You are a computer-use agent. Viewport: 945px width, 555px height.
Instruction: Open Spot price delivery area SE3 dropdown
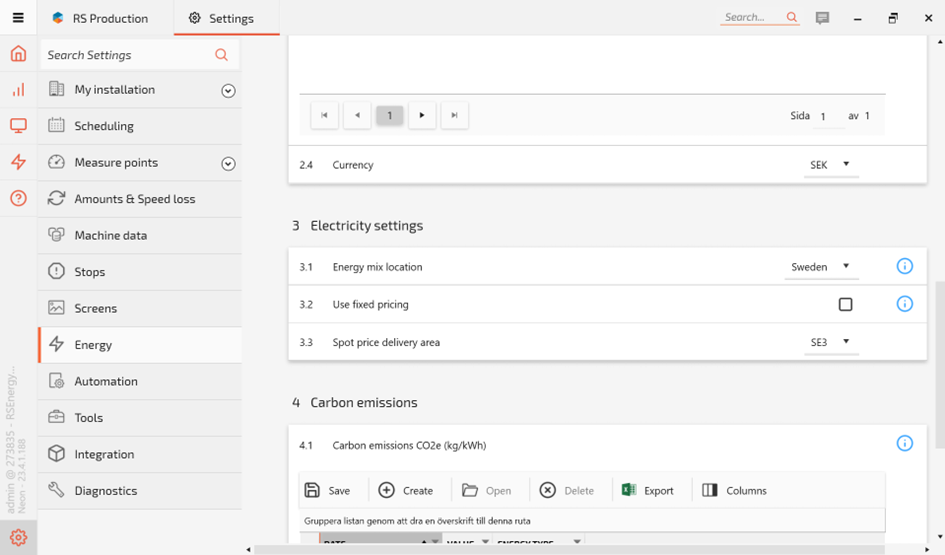tap(830, 342)
